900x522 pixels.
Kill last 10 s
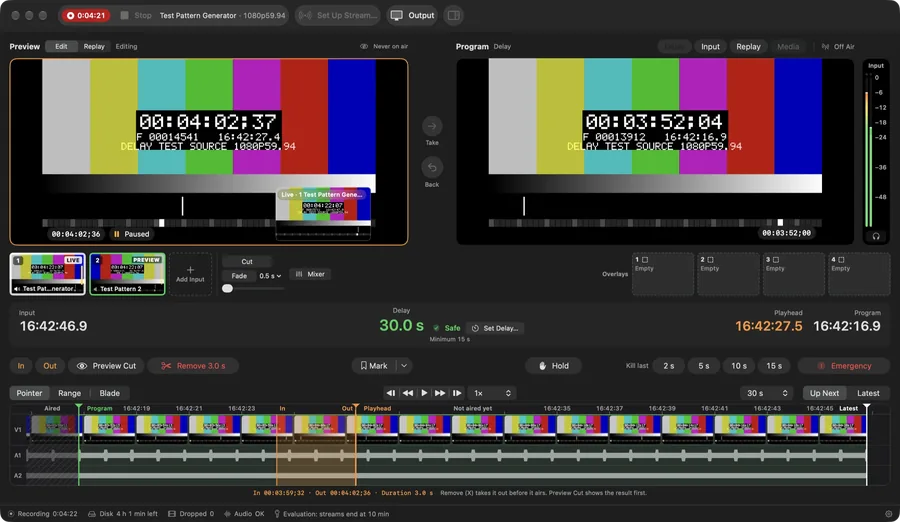click(x=739, y=366)
